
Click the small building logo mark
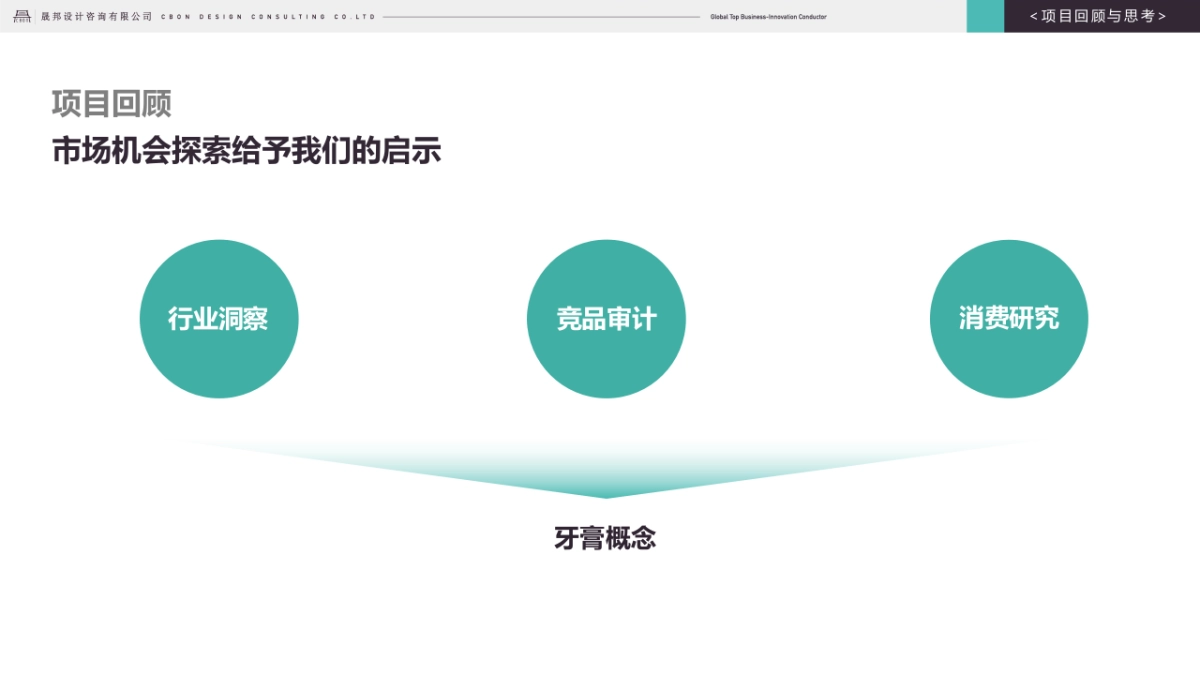[21, 16]
